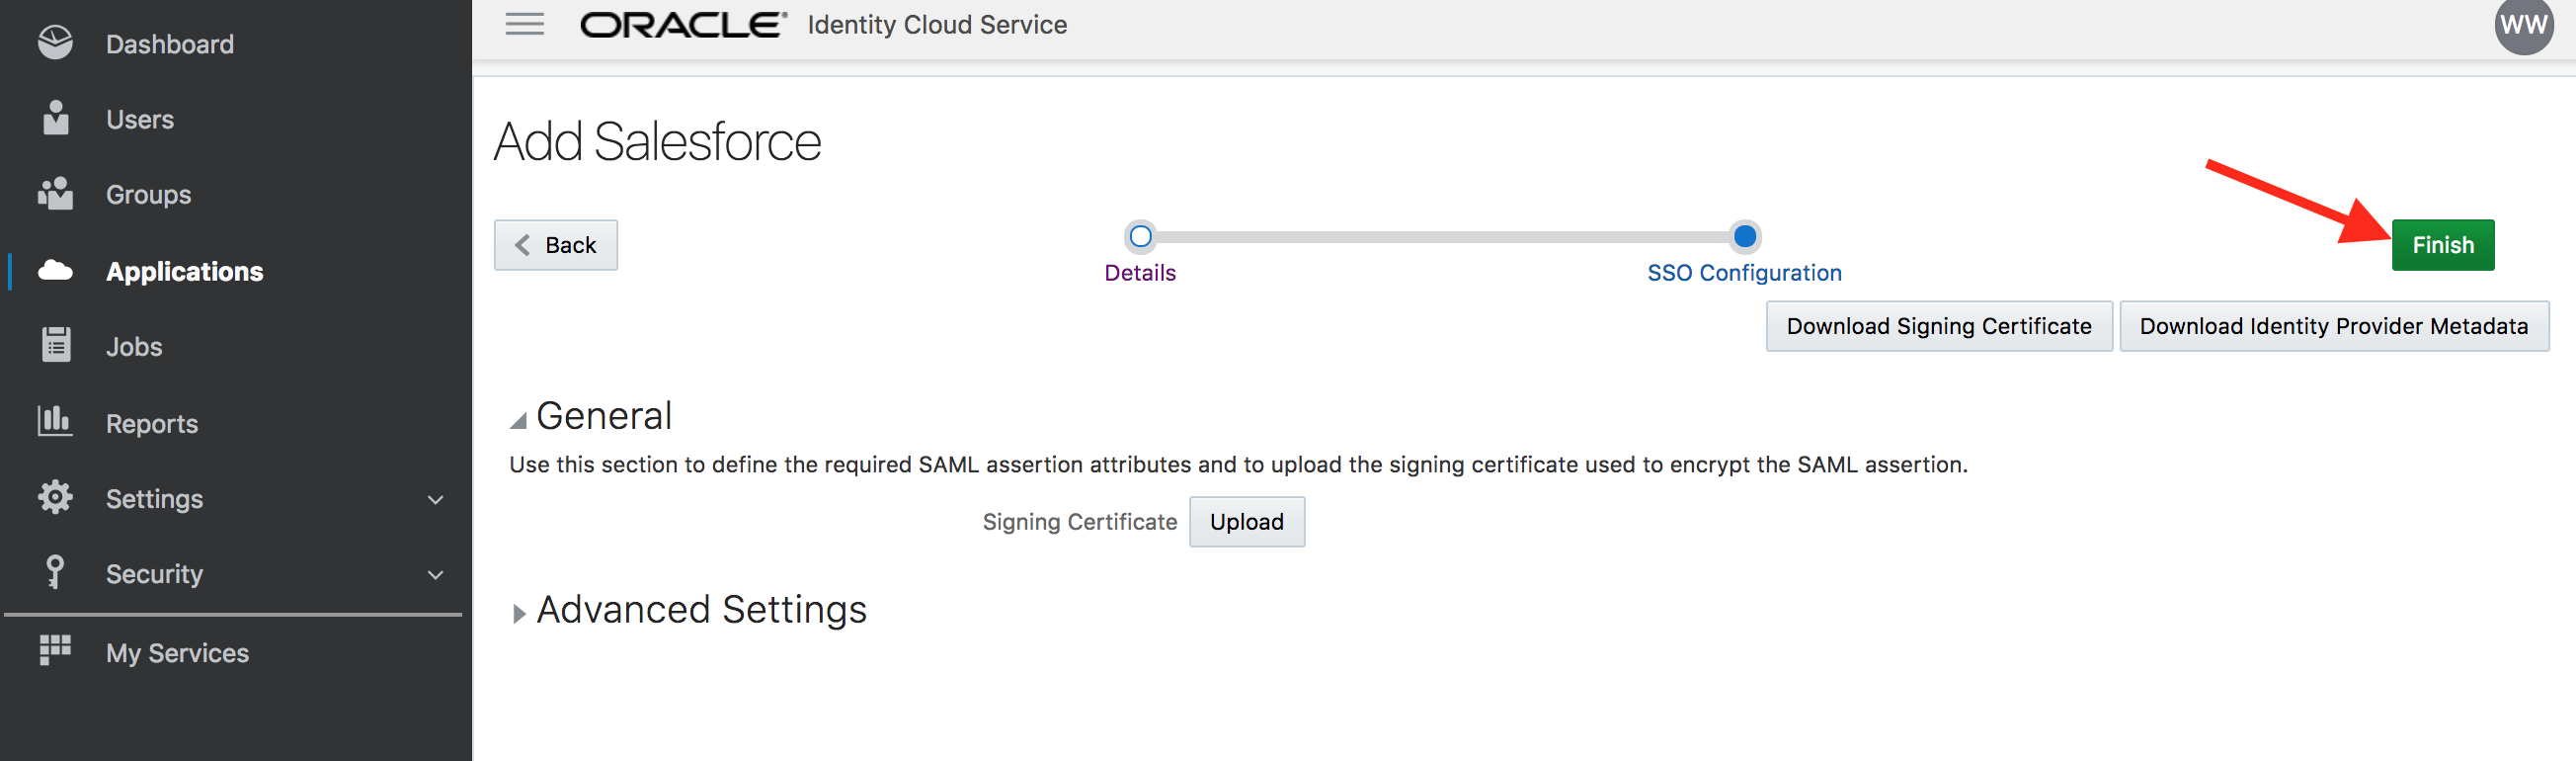Open the My Services grid icon
This screenshot has height=761, width=2576.
55,650
